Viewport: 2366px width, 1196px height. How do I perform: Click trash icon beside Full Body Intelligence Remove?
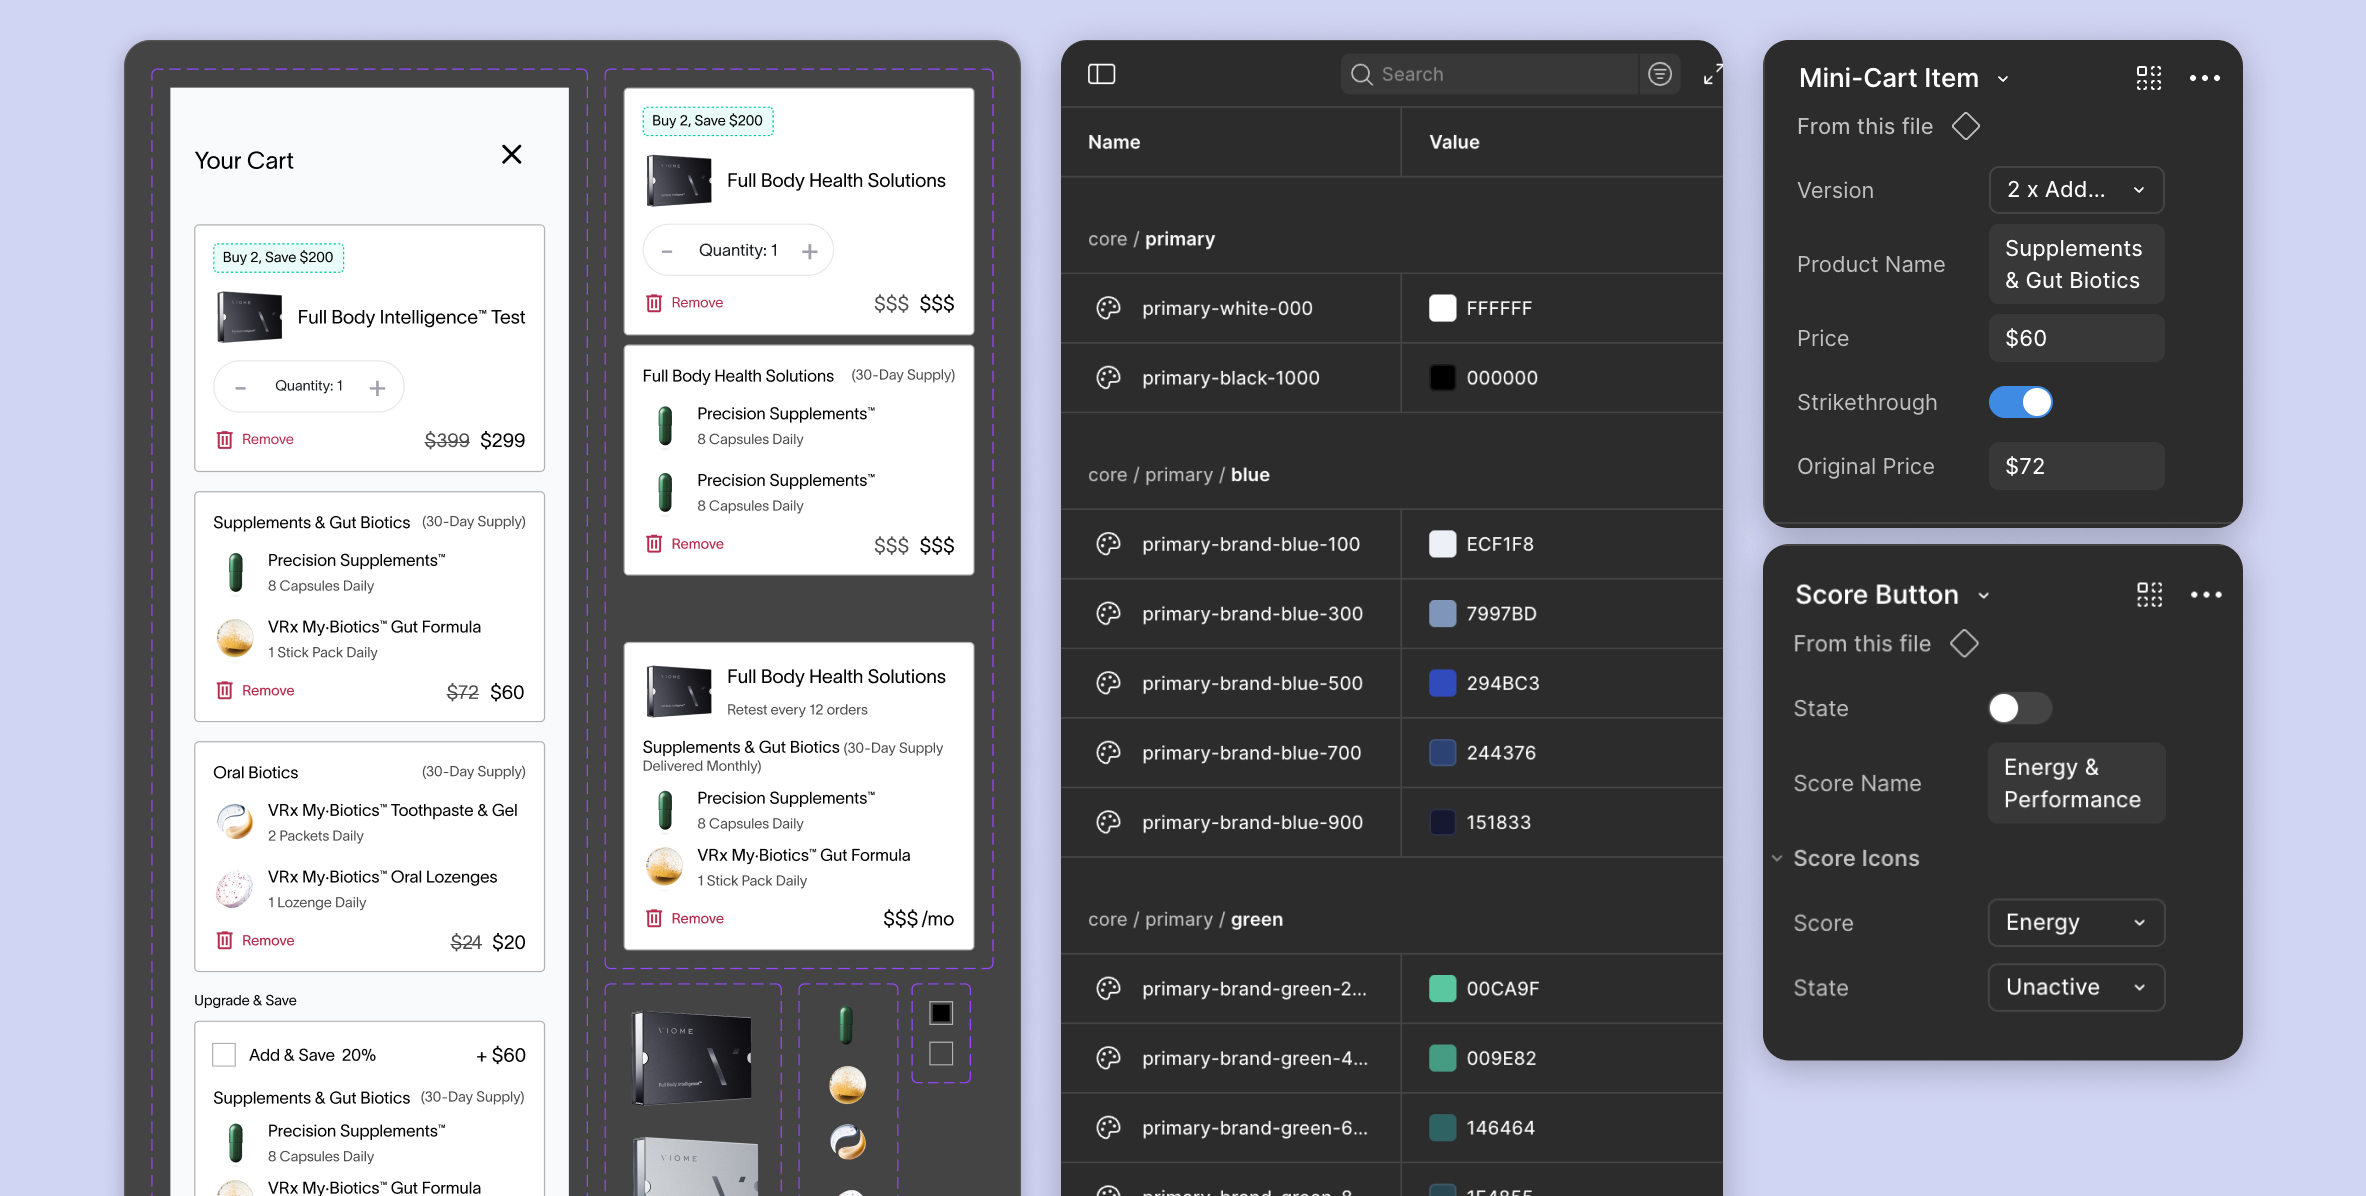tap(225, 440)
